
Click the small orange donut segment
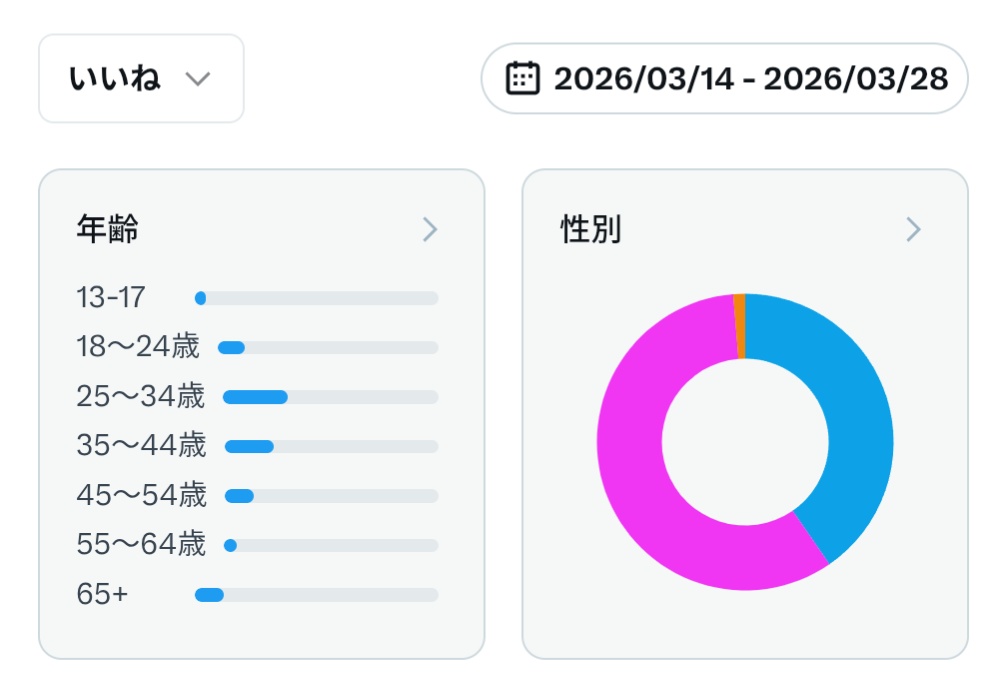[740, 326]
